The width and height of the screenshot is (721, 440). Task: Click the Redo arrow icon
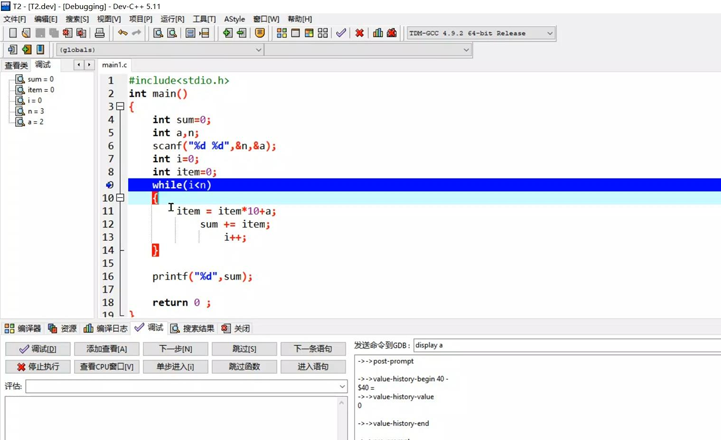point(137,33)
